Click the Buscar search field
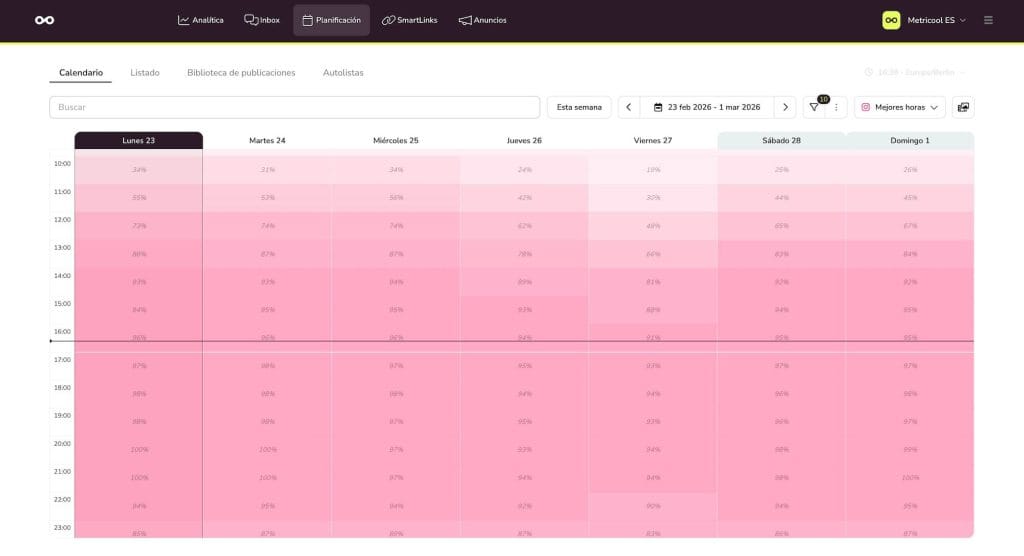 tap(294, 107)
